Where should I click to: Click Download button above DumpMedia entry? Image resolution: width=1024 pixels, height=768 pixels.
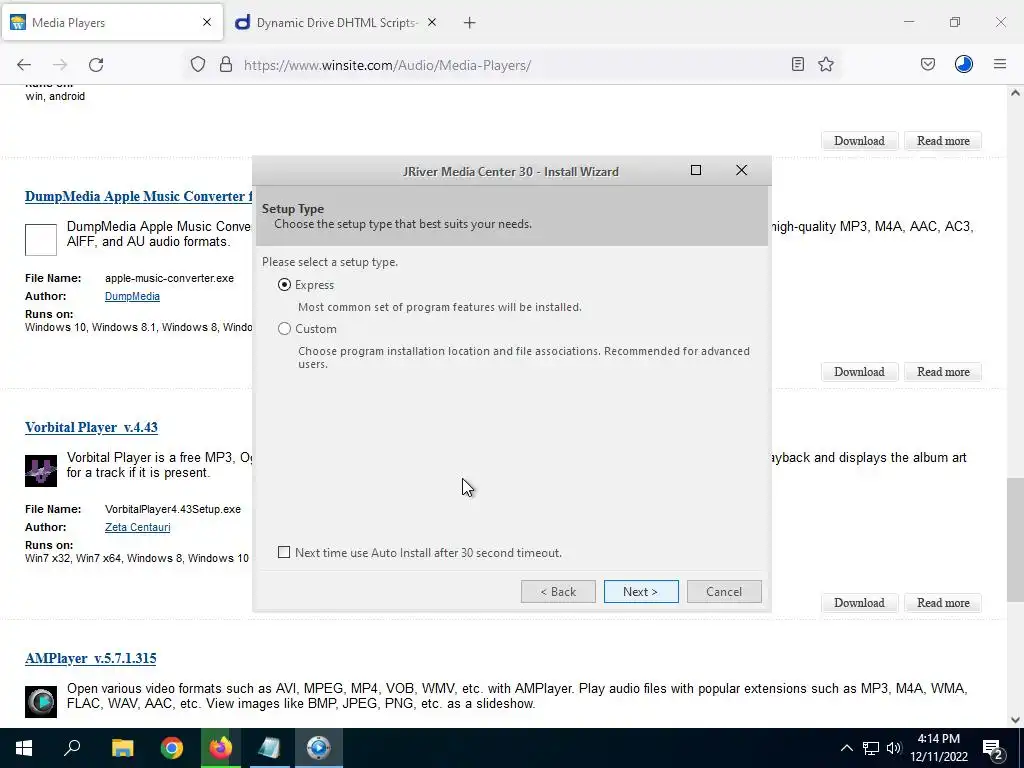tap(859, 141)
